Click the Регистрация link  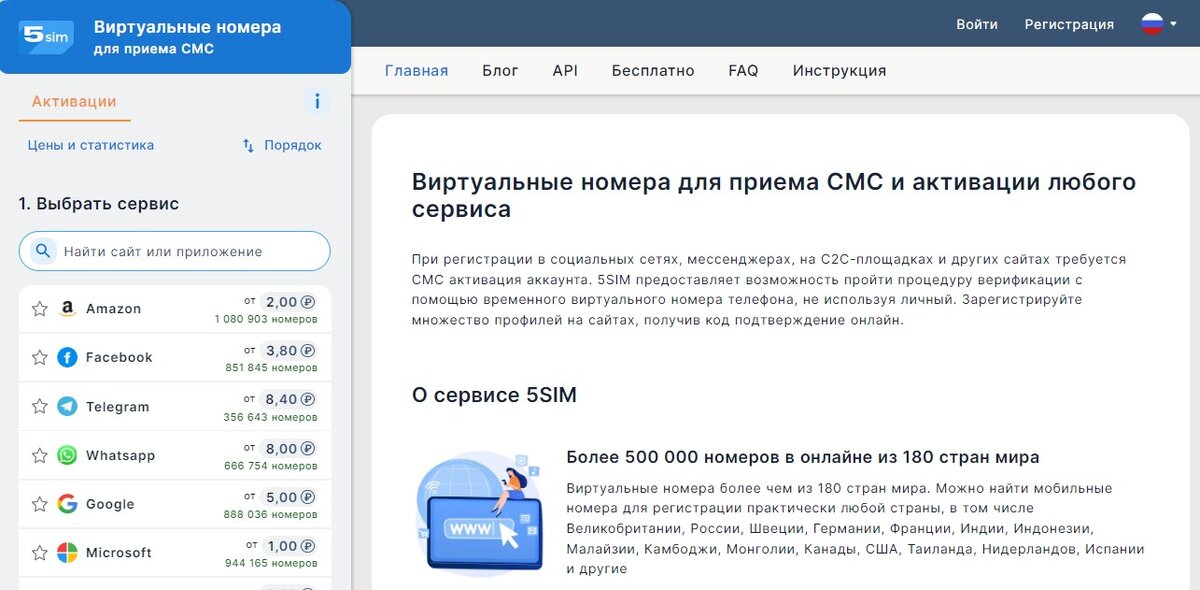[x=1069, y=24]
